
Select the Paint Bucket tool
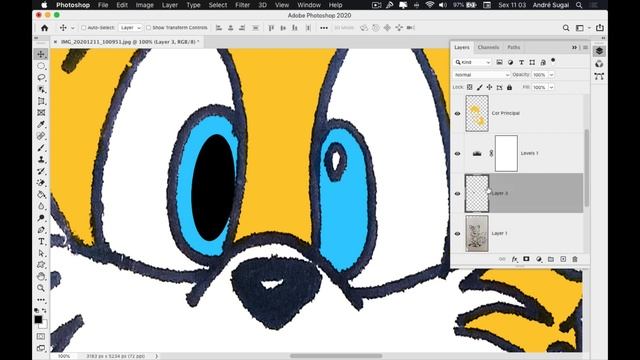(x=41, y=195)
